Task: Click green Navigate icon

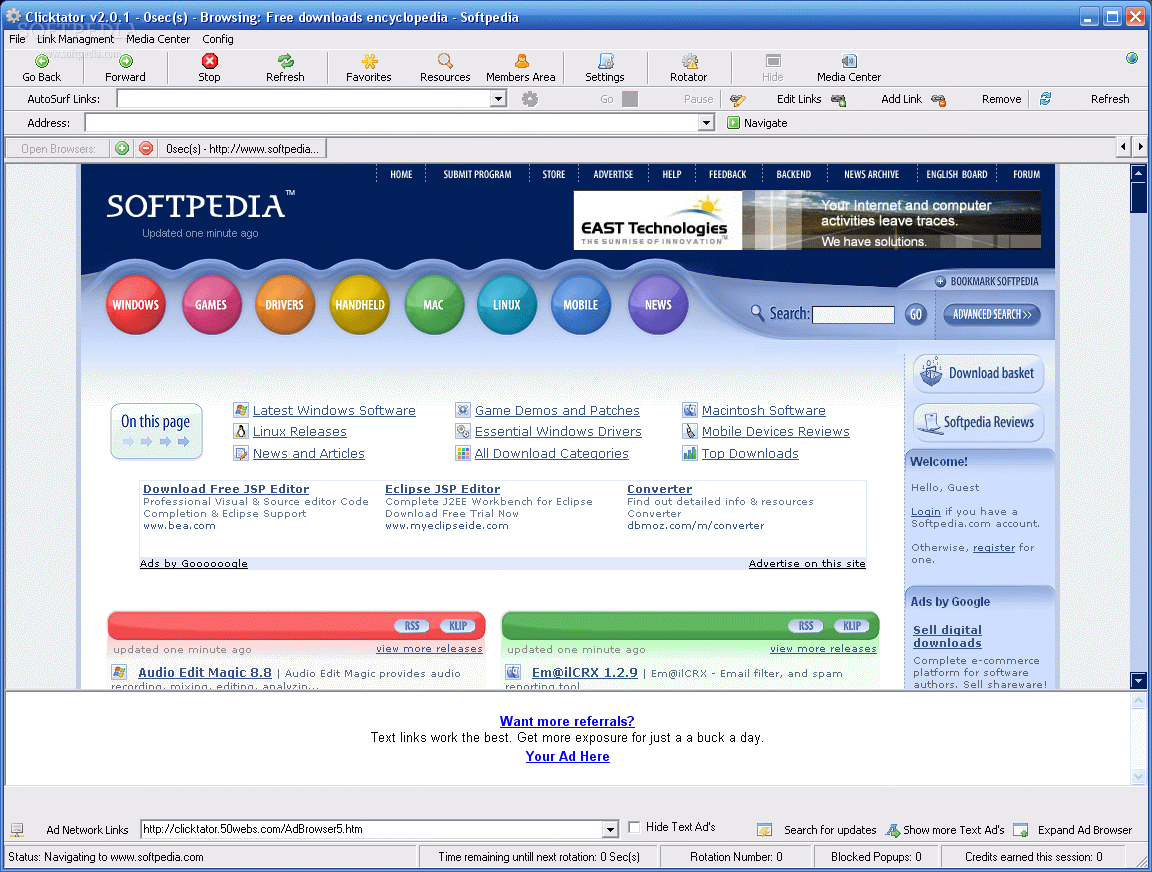Action: (x=732, y=123)
